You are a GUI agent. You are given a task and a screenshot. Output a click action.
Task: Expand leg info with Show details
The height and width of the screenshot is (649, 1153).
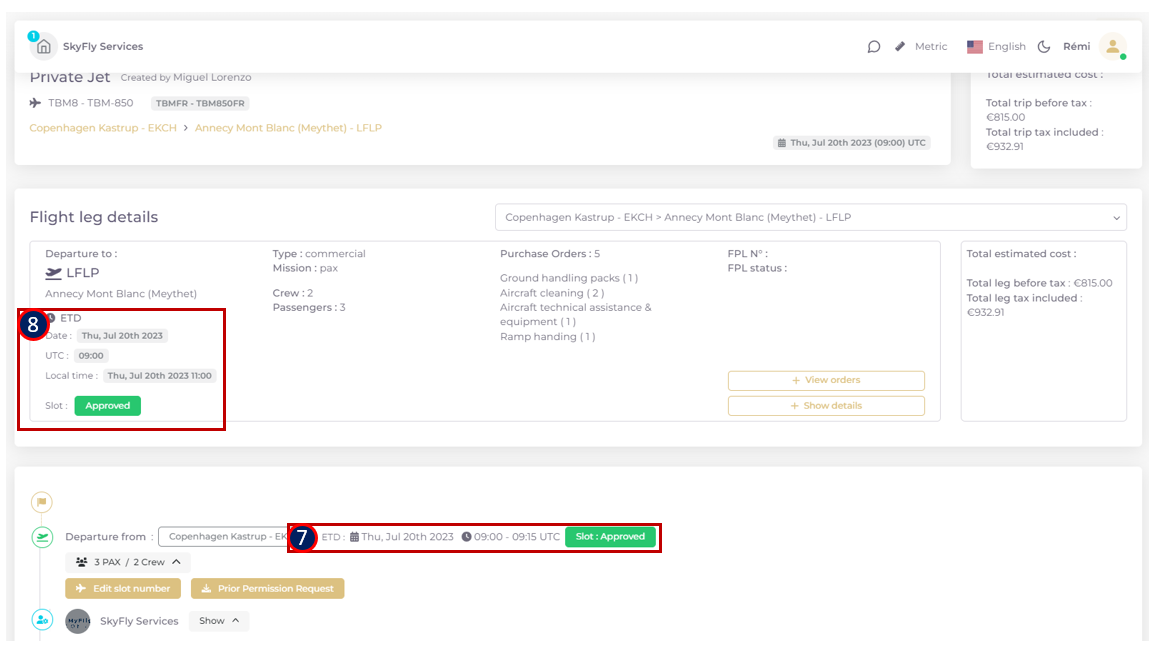(x=826, y=406)
